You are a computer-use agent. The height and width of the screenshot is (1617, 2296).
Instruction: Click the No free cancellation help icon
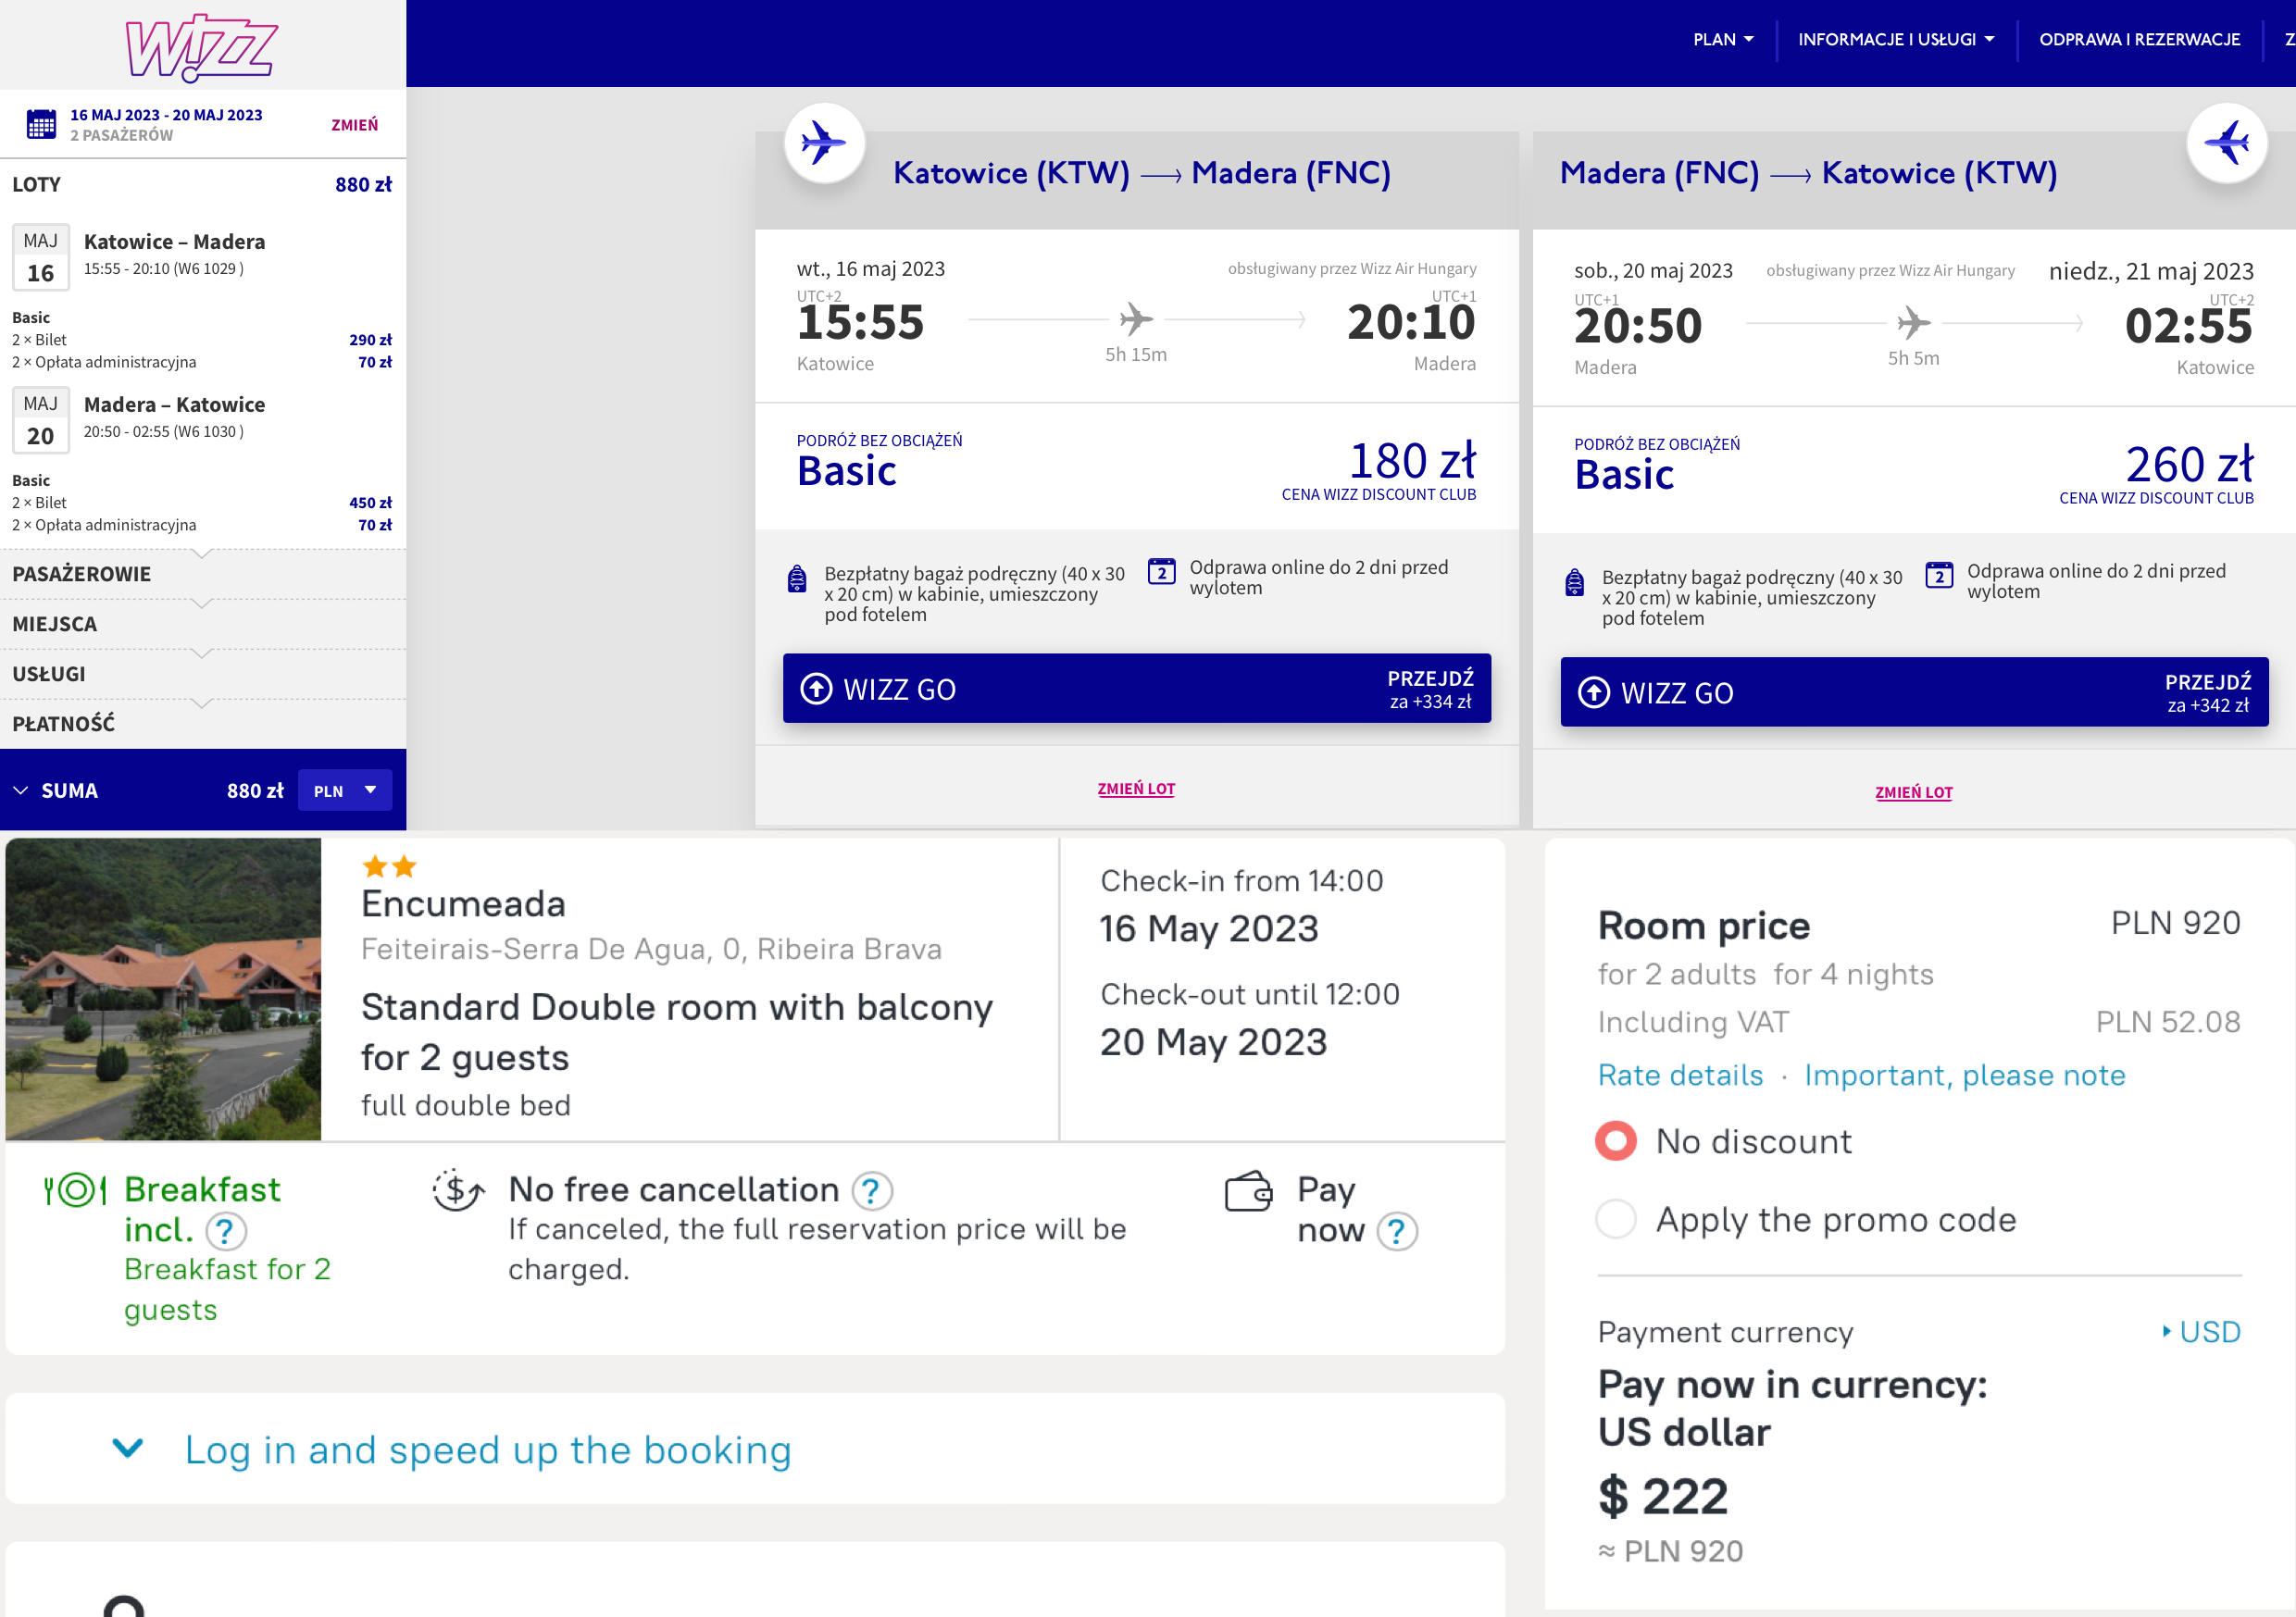pos(871,1191)
